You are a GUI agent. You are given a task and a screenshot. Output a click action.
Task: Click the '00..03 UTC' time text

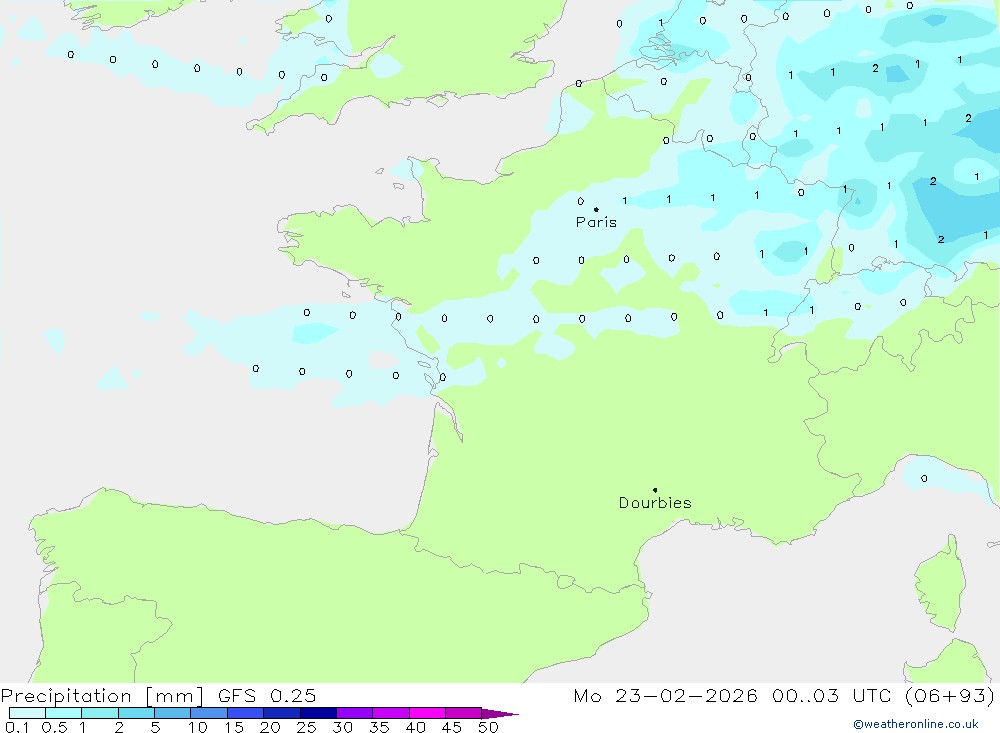[831, 695]
